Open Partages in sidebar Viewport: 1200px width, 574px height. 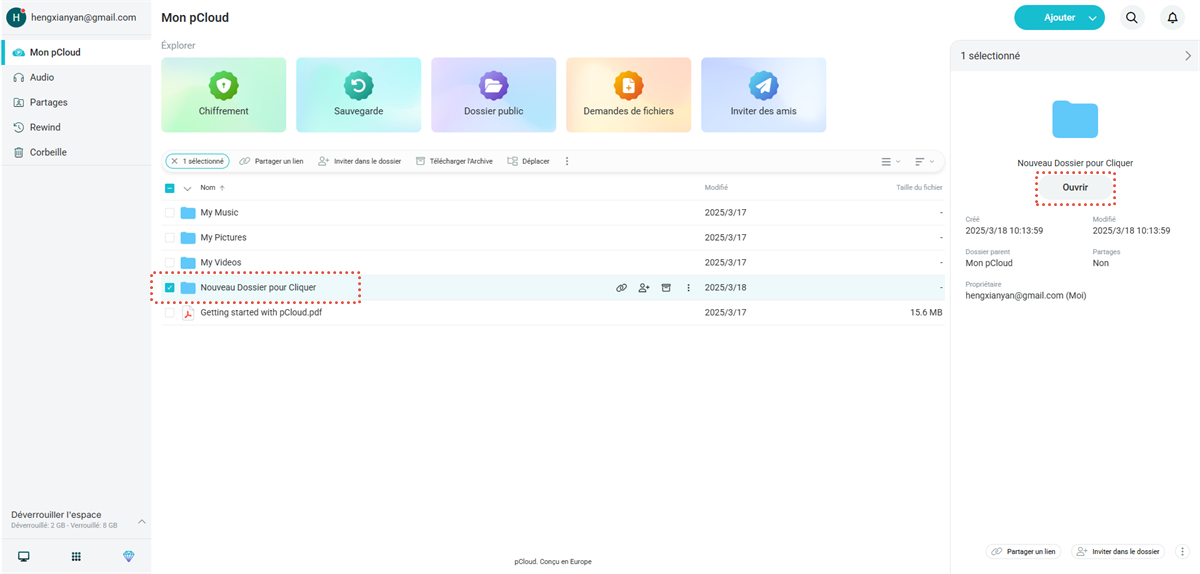76,102
